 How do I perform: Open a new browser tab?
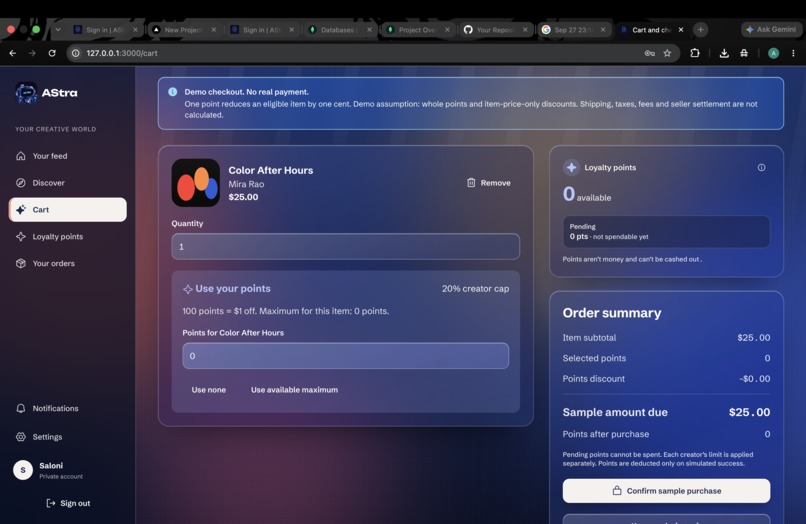(x=700, y=29)
